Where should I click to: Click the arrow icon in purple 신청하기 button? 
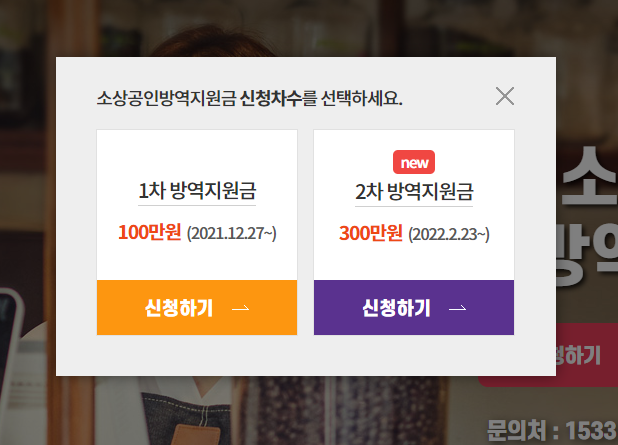pos(458,308)
